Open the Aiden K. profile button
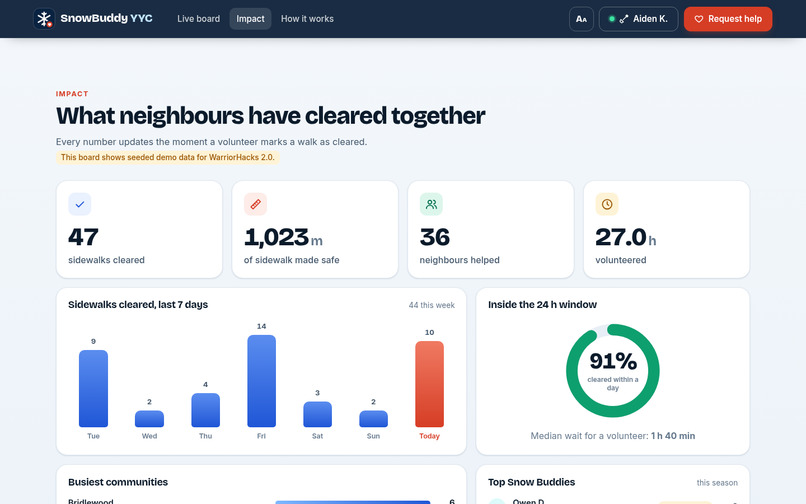Viewport: 806px width, 504px height. (638, 19)
